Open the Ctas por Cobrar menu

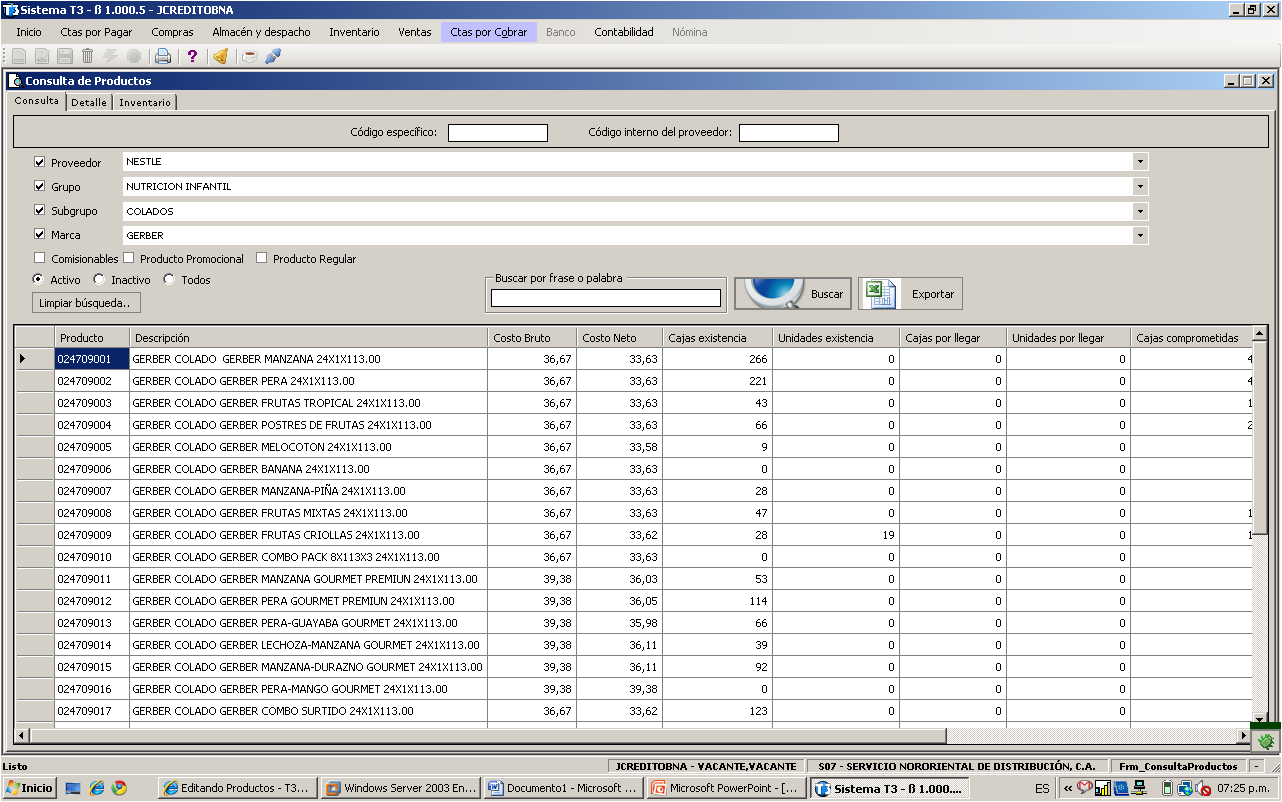(489, 32)
